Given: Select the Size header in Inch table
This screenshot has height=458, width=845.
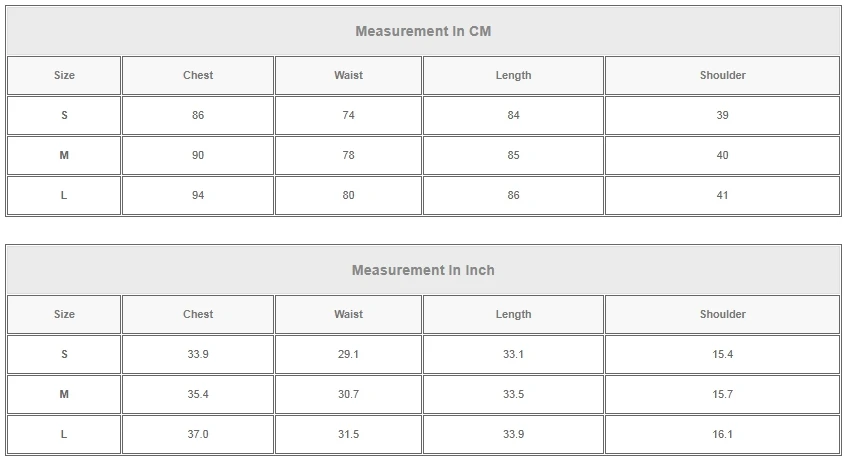Looking at the screenshot, I should [64, 314].
